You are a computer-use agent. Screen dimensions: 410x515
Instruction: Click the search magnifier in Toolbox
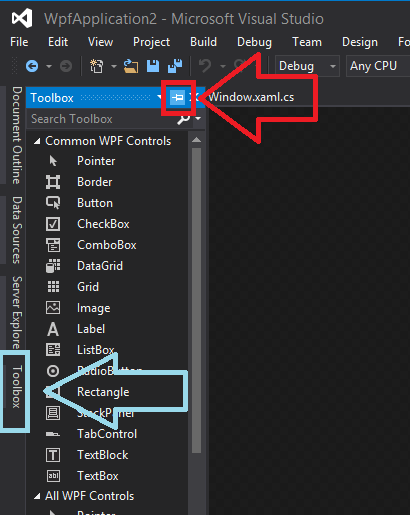pyautogui.click(x=183, y=119)
